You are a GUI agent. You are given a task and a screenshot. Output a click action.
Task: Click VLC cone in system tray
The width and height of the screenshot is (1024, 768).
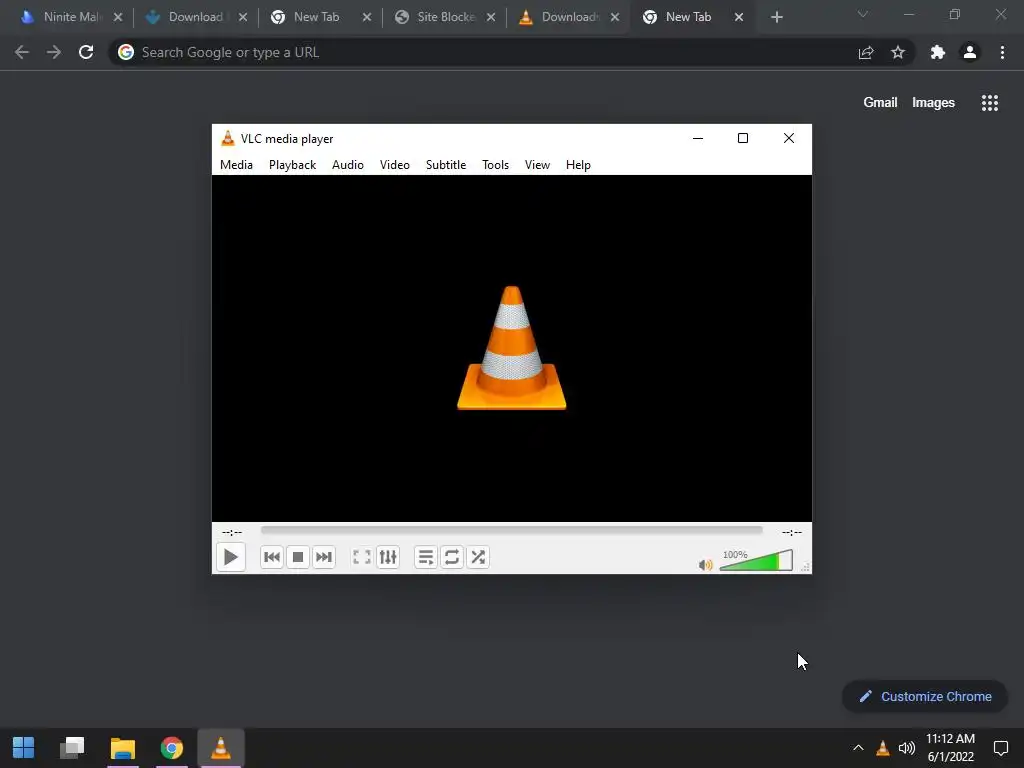pos(882,748)
